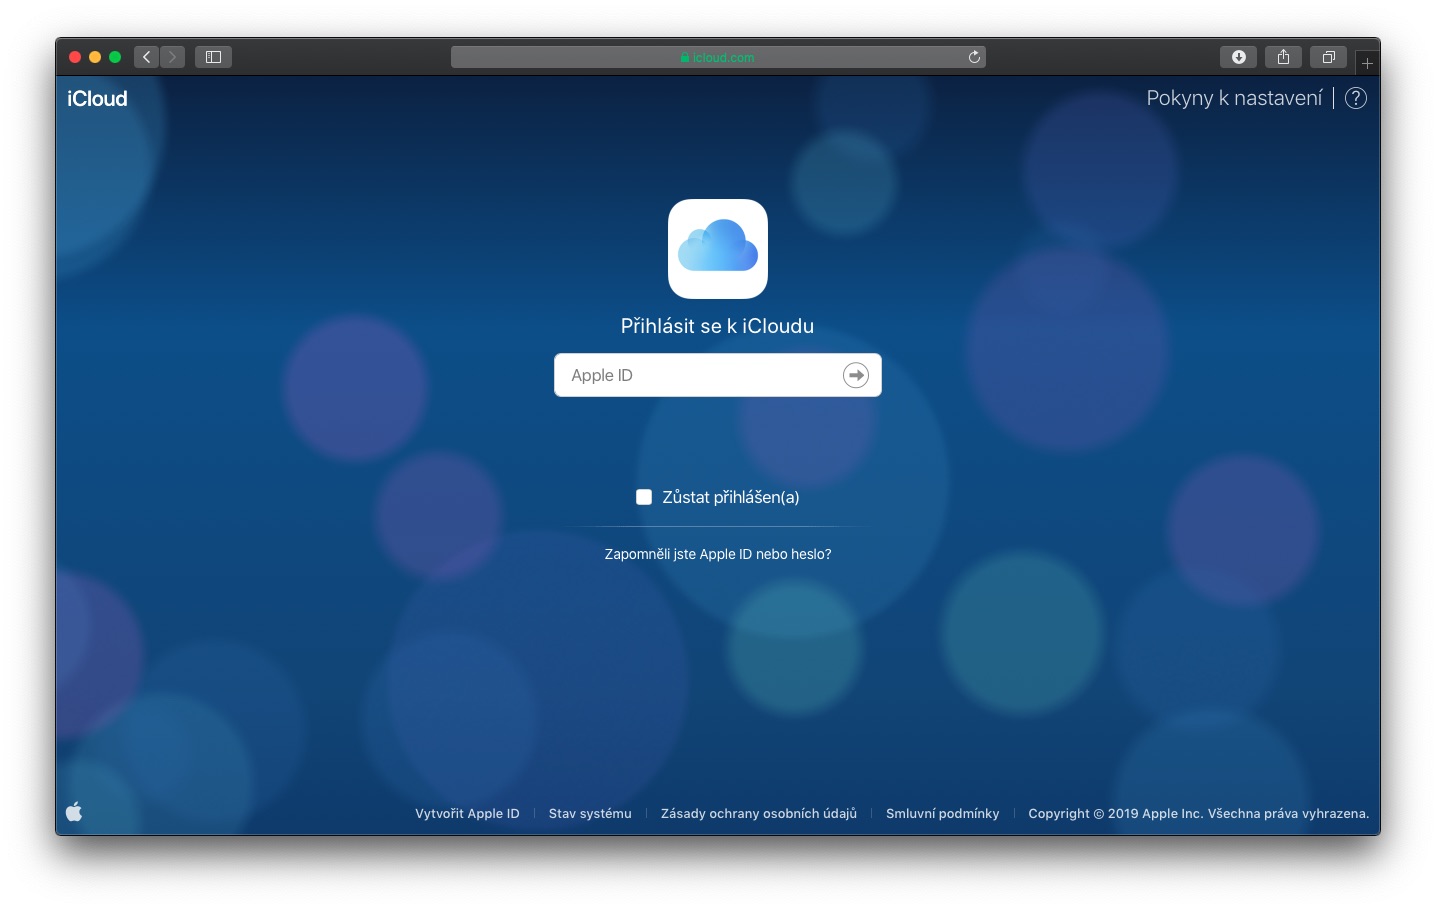Screen dimensions: 1436x909
Task: Open Zásady ochrany osobních údajů link
Action: click(759, 814)
